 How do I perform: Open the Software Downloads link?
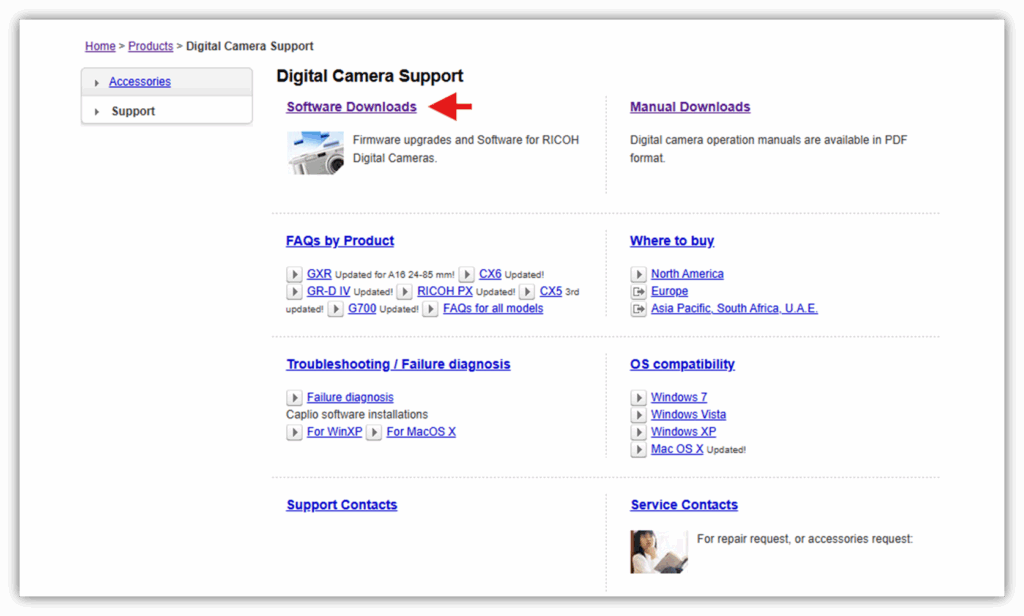click(351, 107)
